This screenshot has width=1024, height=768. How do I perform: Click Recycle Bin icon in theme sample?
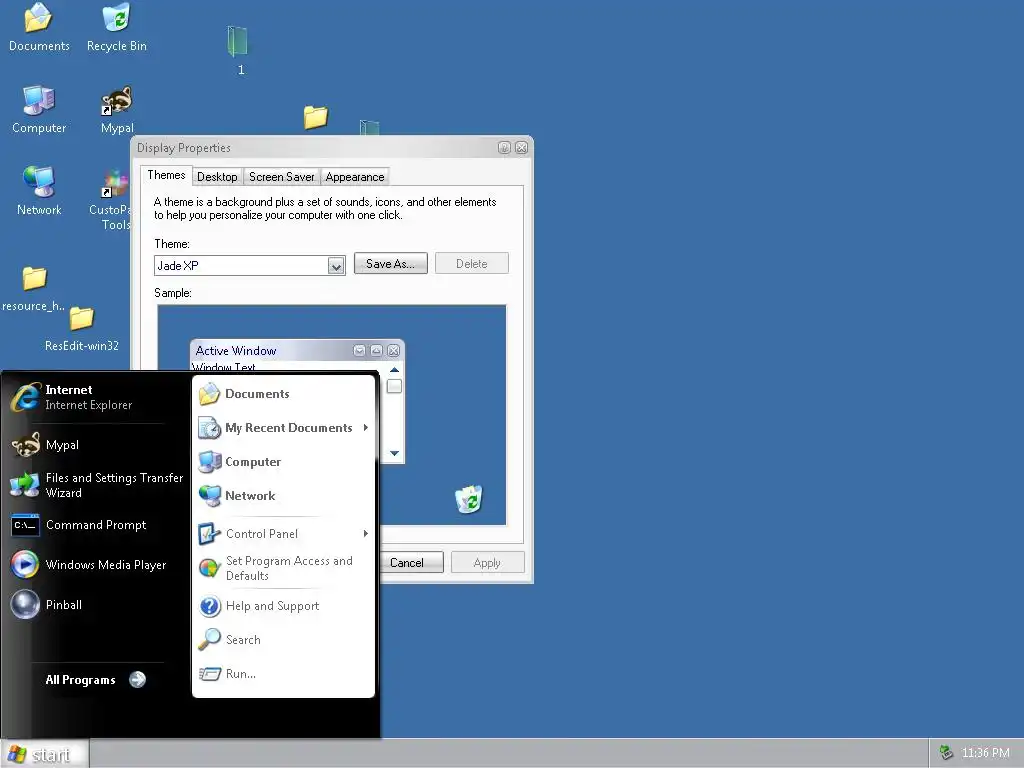[x=468, y=500]
